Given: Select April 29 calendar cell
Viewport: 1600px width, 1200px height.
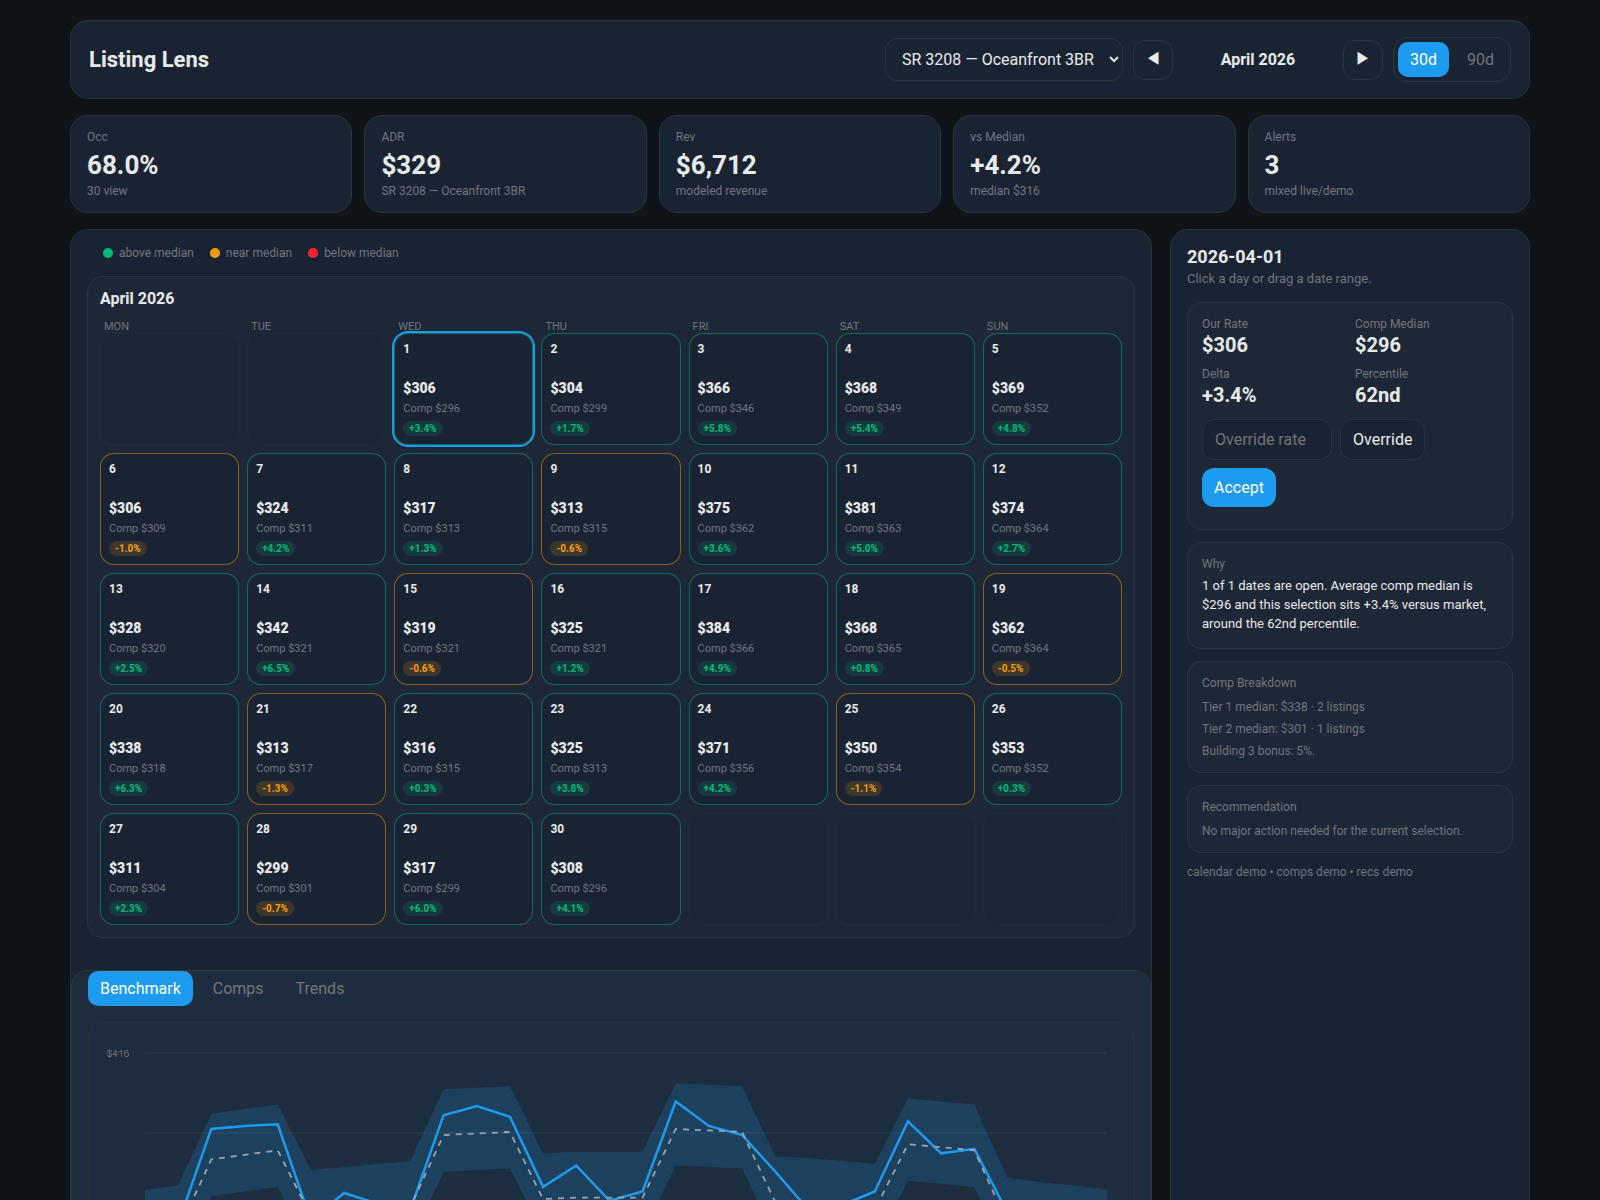Looking at the screenshot, I should pyautogui.click(x=463, y=869).
